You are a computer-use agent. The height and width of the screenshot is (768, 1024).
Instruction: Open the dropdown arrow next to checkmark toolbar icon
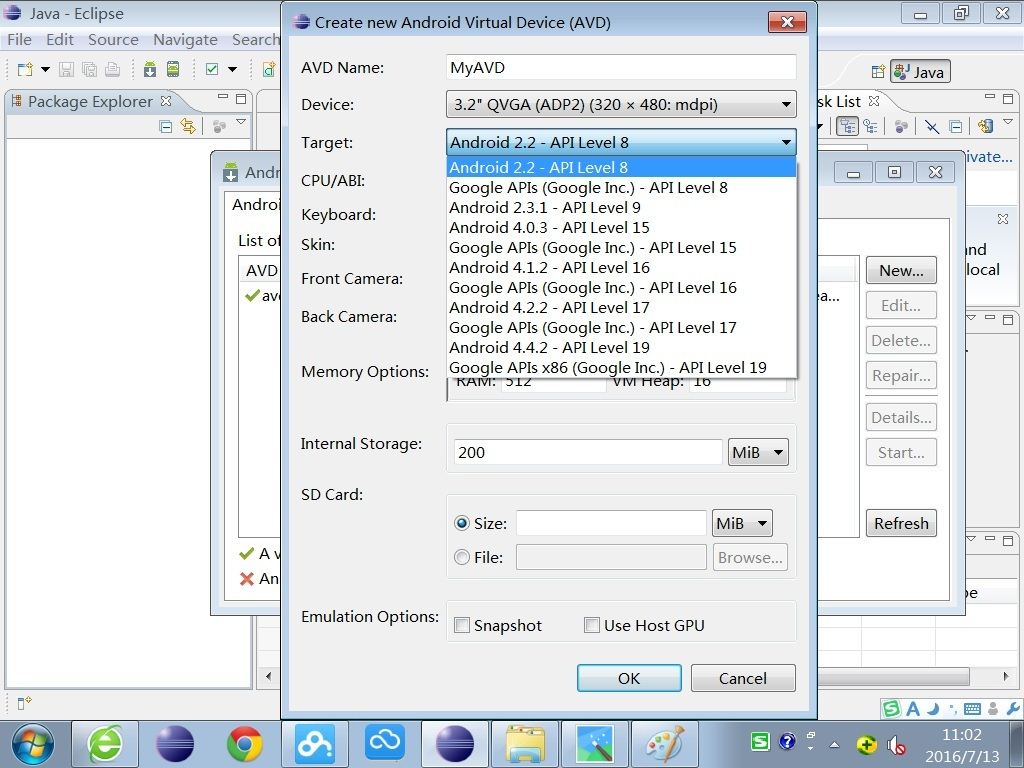[x=232, y=69]
